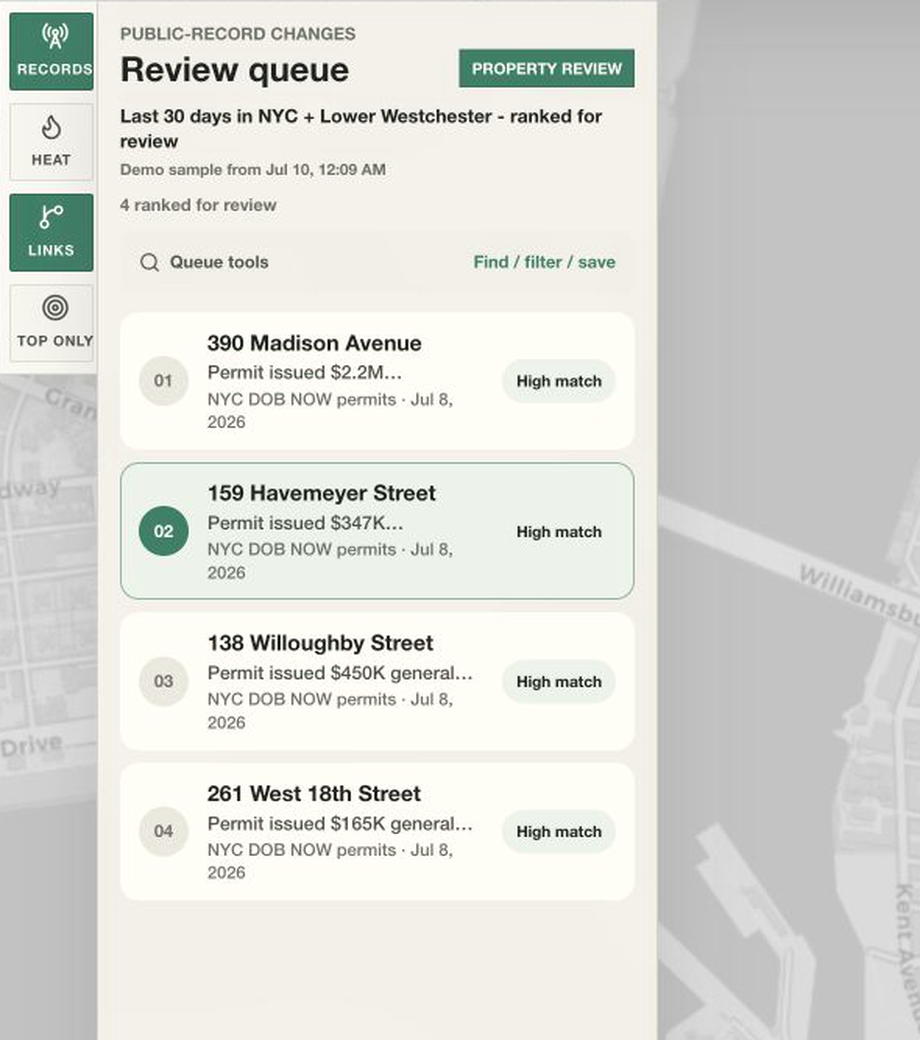This screenshot has height=1040, width=920.
Task: Open the 390 Madison Avenue title
Action: point(314,343)
